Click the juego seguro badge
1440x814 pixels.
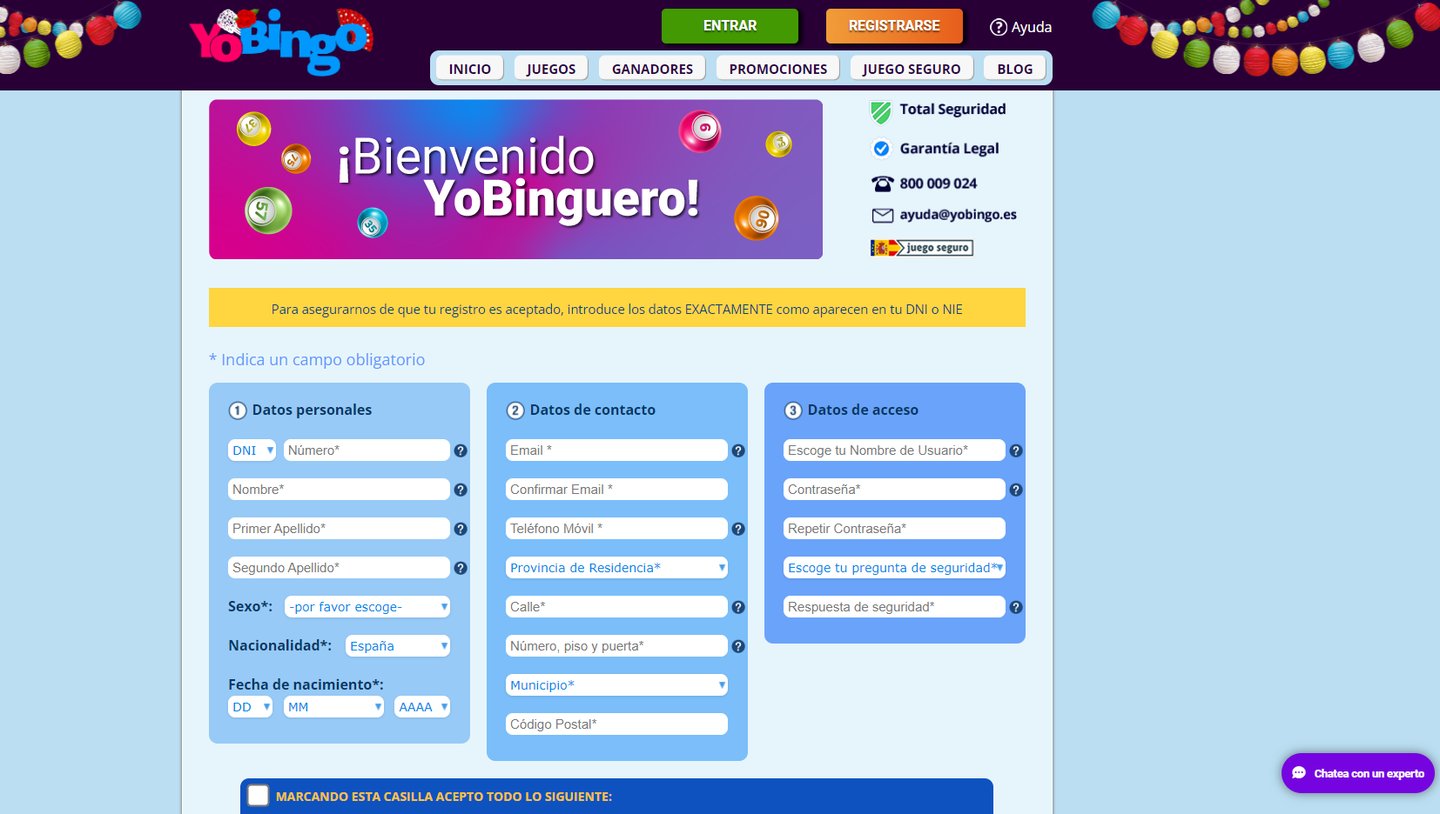coord(921,247)
